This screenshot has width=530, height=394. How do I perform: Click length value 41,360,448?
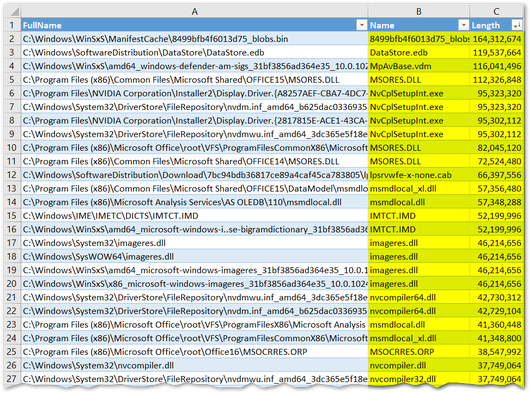point(496,324)
